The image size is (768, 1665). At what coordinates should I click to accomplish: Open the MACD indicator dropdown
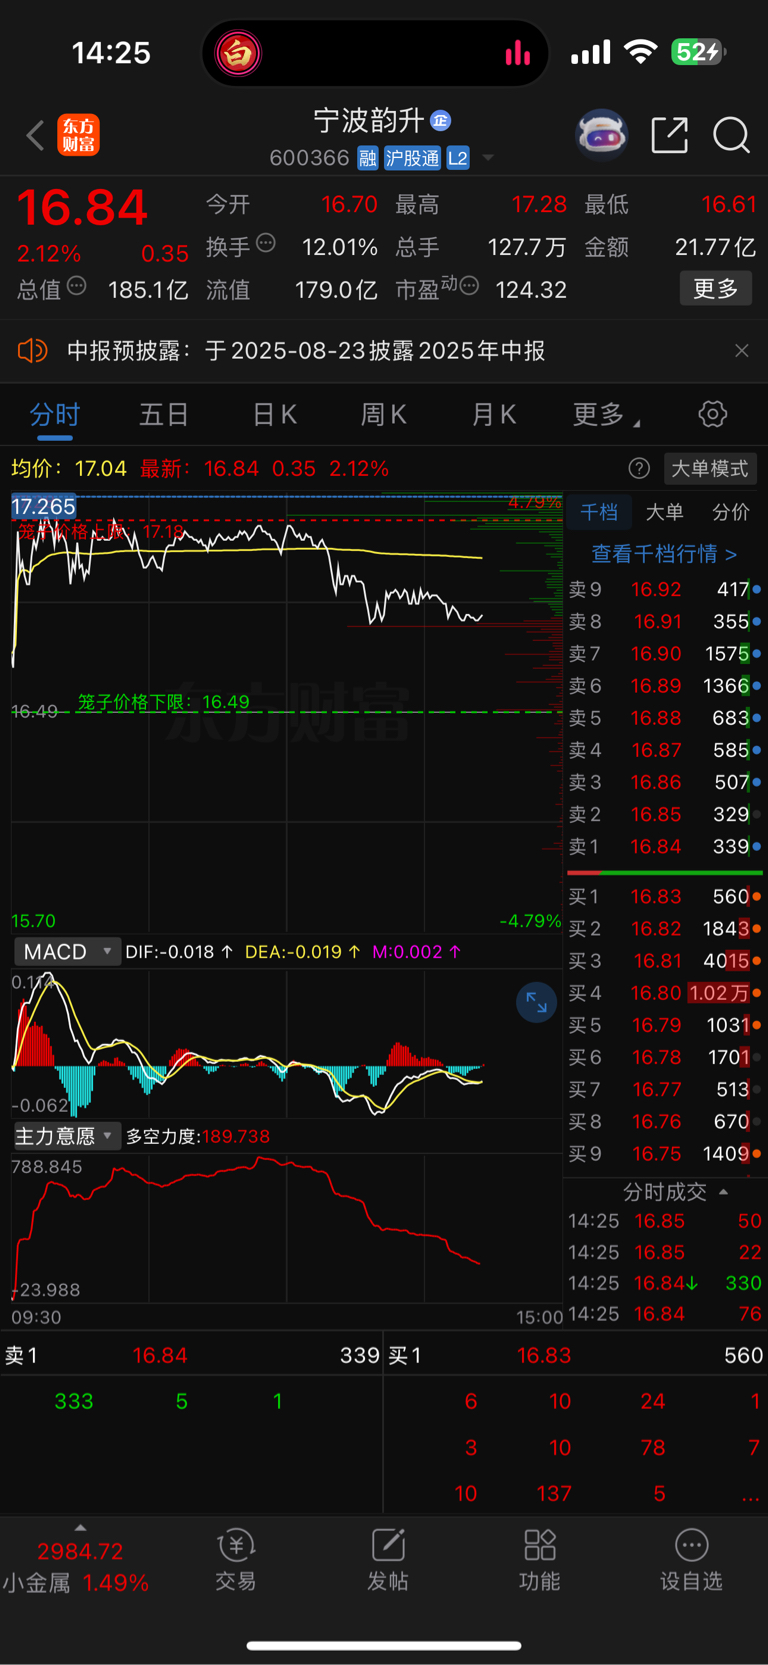[67, 951]
